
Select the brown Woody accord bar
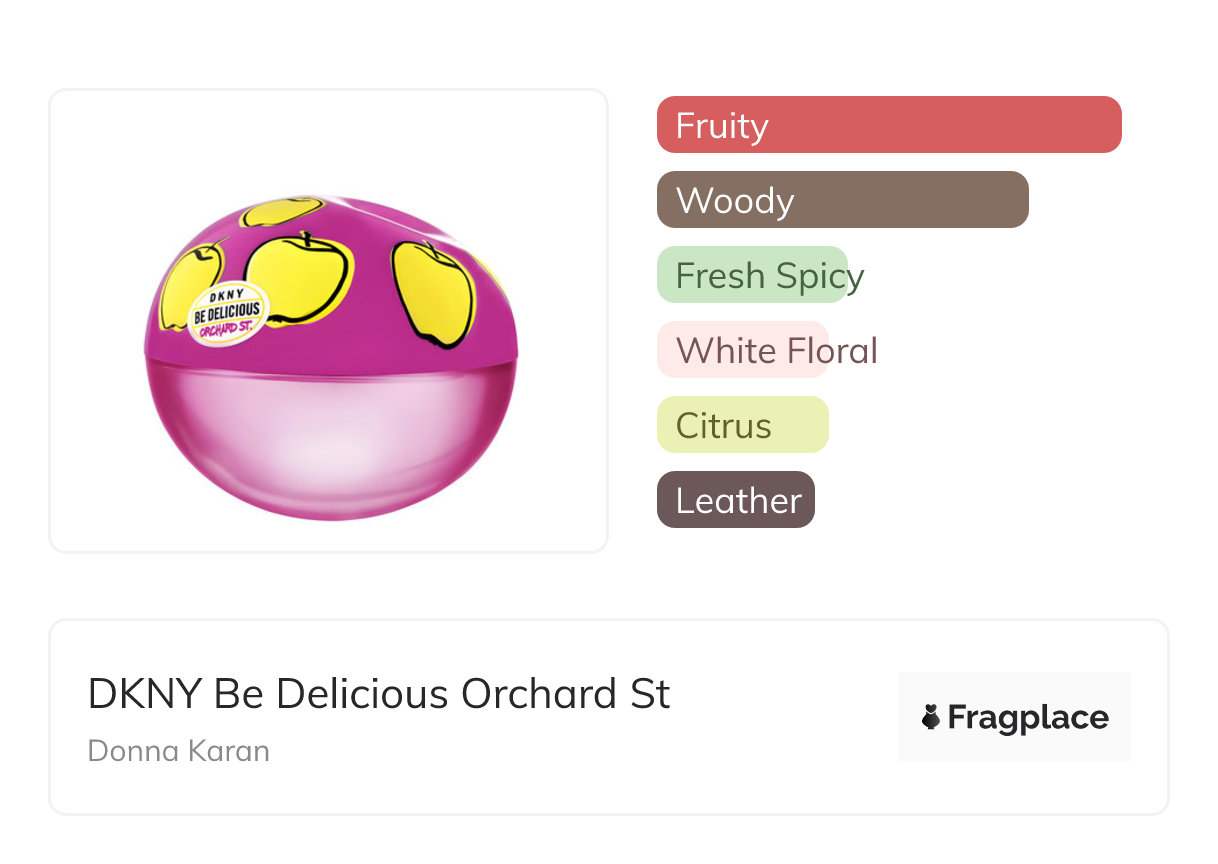point(842,200)
